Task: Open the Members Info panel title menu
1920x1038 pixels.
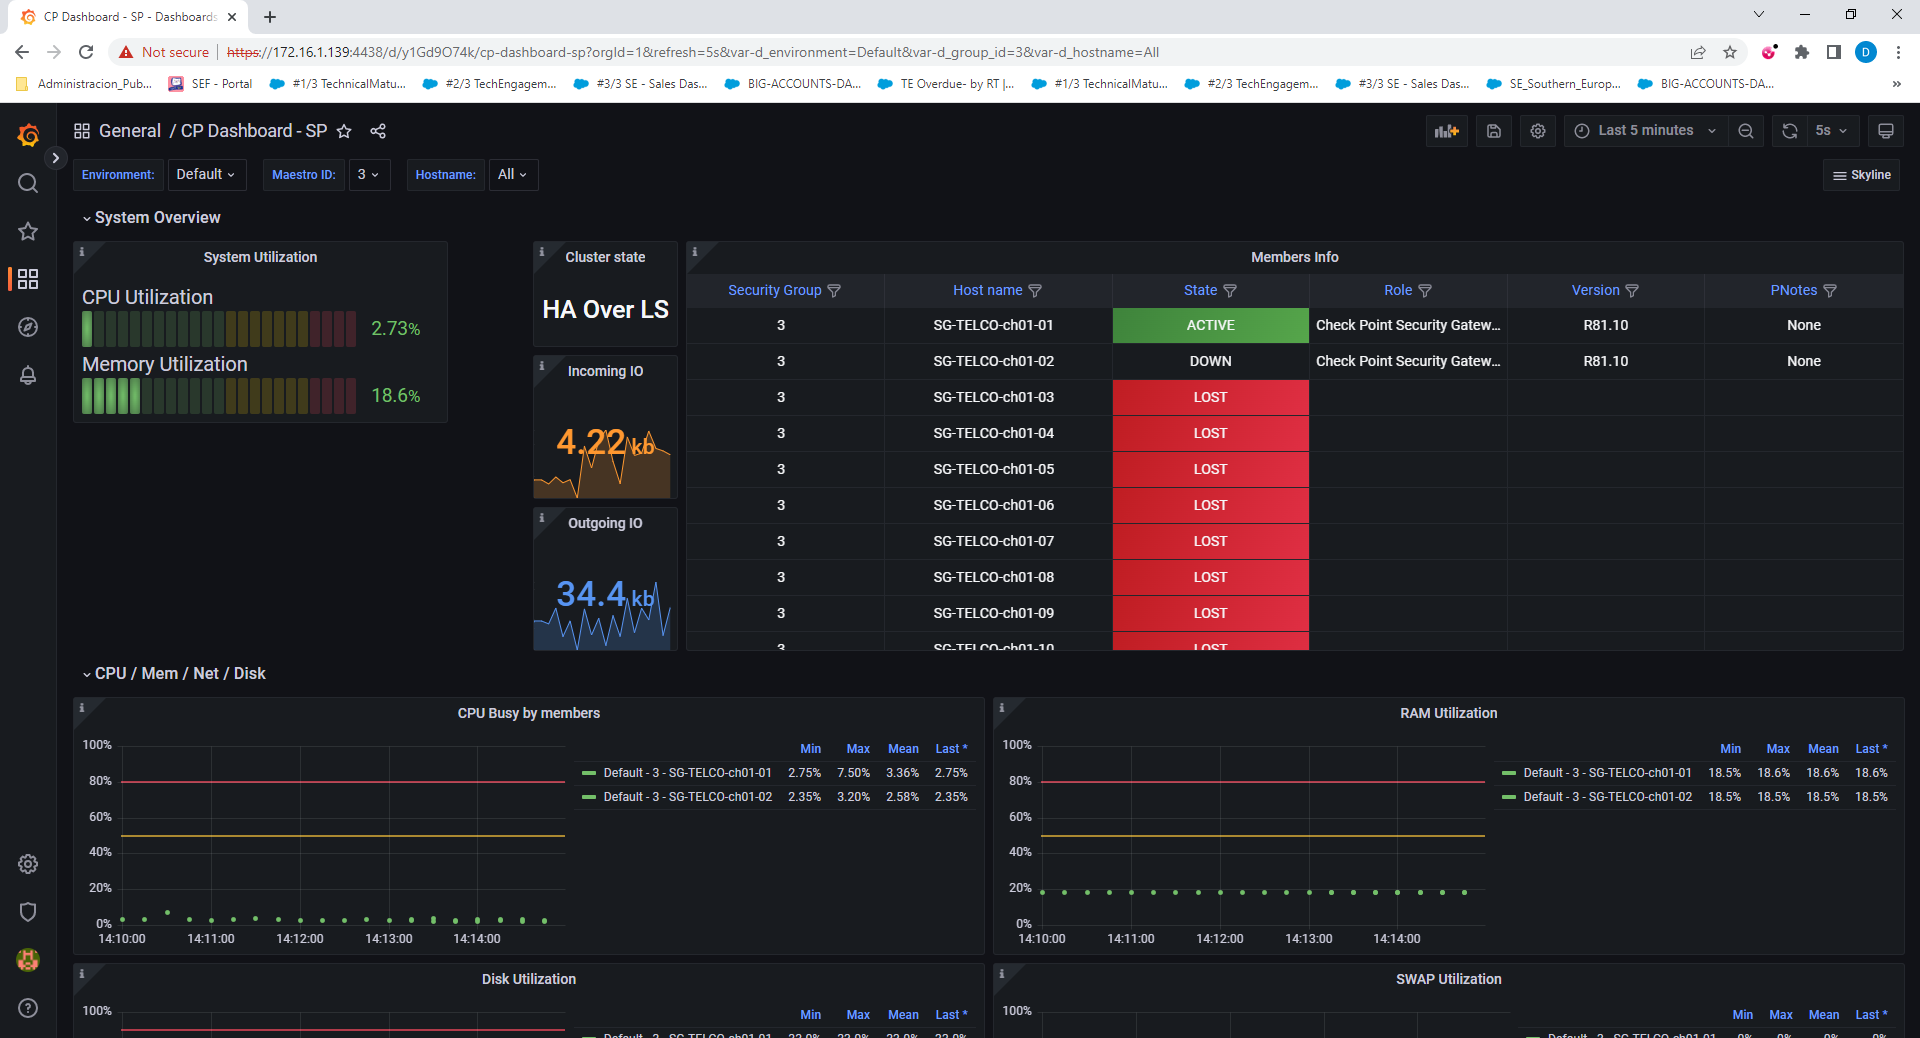Action: [1294, 257]
